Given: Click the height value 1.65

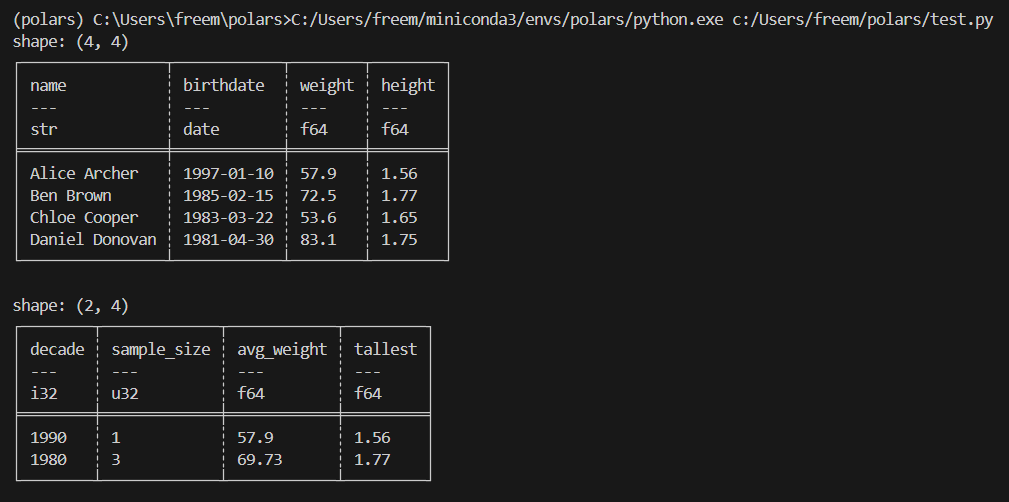Looking at the screenshot, I should click(399, 218).
